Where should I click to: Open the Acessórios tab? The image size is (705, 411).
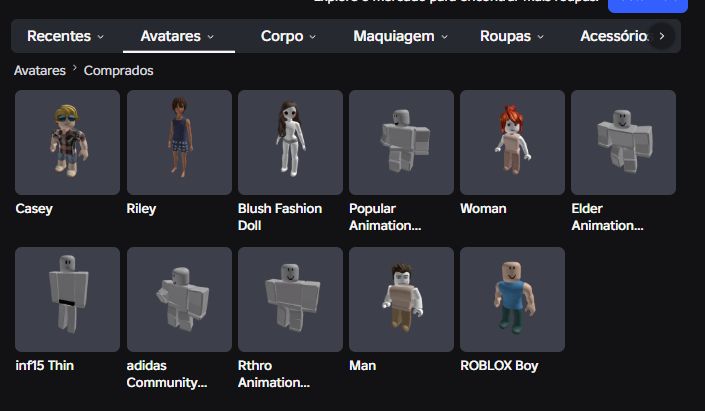(x=614, y=36)
